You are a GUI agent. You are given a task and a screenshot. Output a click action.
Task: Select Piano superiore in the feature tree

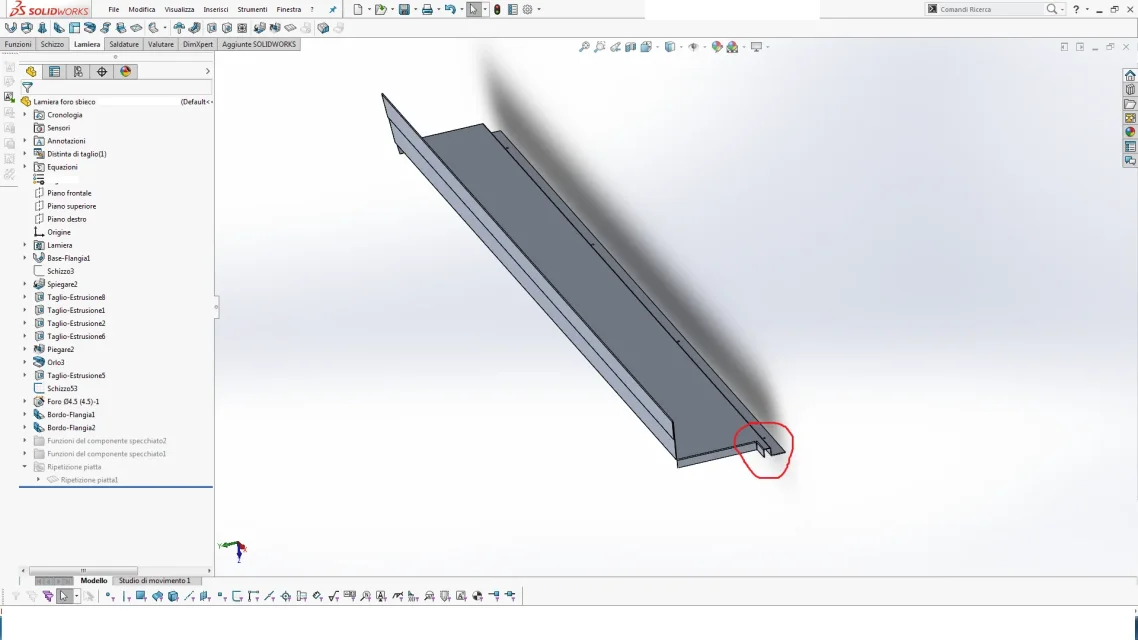(x=71, y=206)
